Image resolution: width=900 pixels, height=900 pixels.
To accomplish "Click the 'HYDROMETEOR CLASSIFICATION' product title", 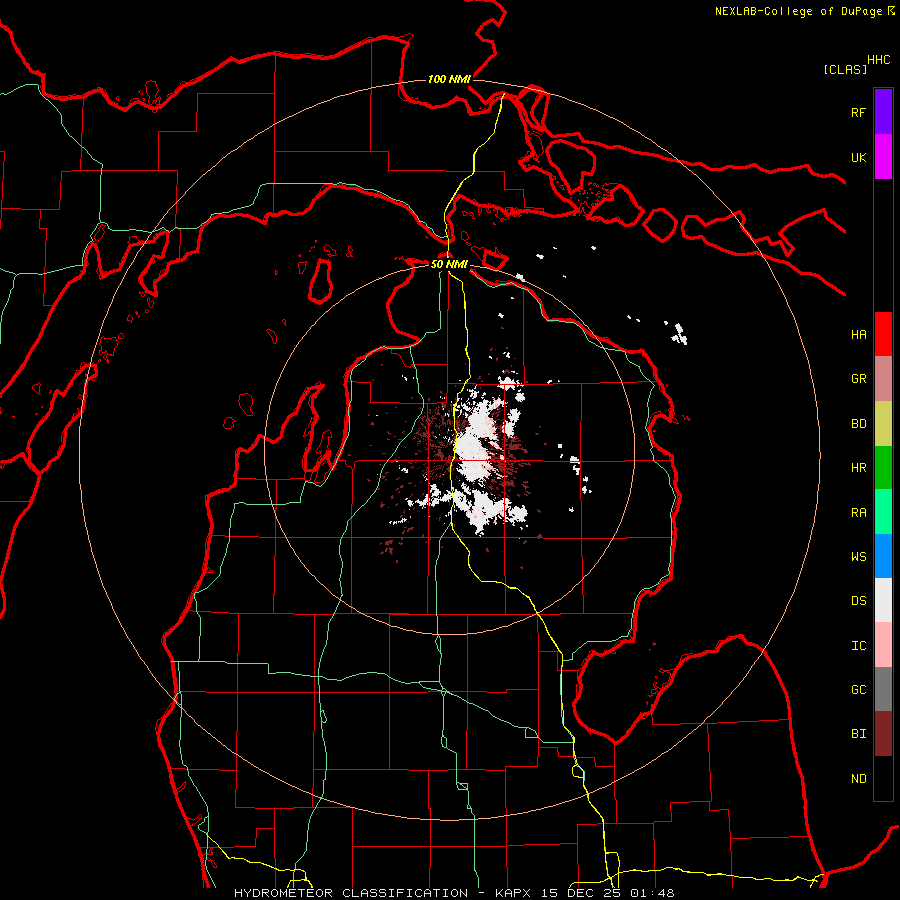I will pyautogui.click(x=351, y=893).
